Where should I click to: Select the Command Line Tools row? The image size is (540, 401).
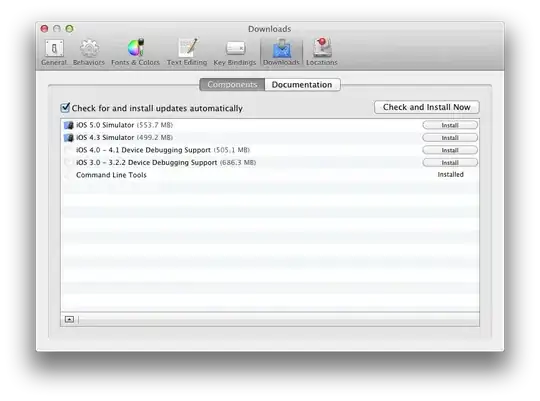270,175
